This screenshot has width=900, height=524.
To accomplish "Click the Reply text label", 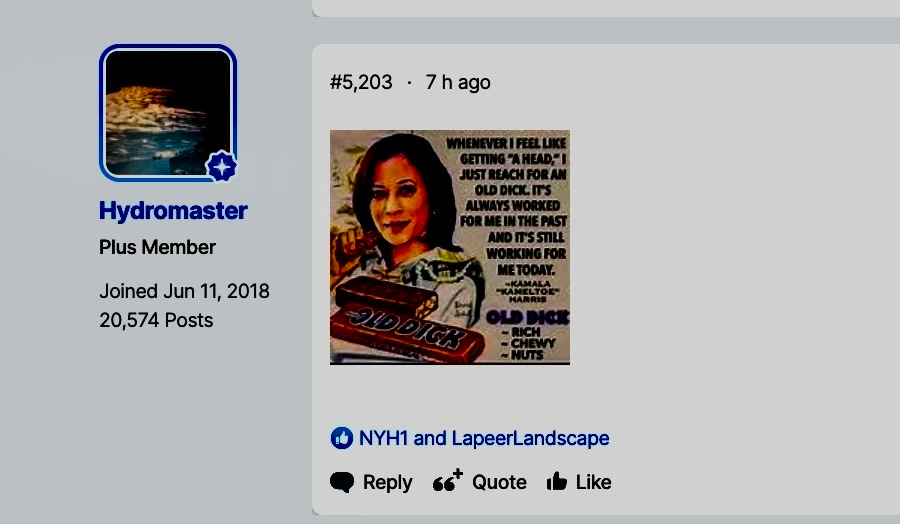I will pyautogui.click(x=387, y=482).
